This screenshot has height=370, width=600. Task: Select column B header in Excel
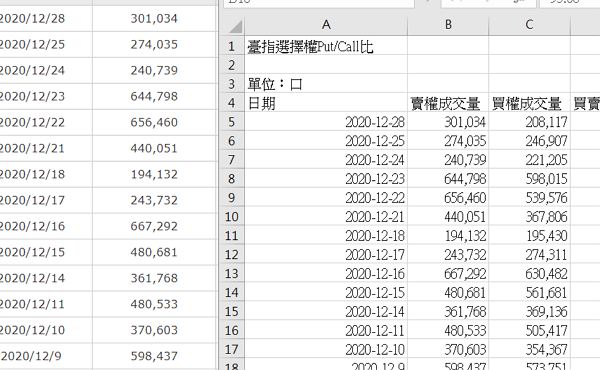point(448,25)
